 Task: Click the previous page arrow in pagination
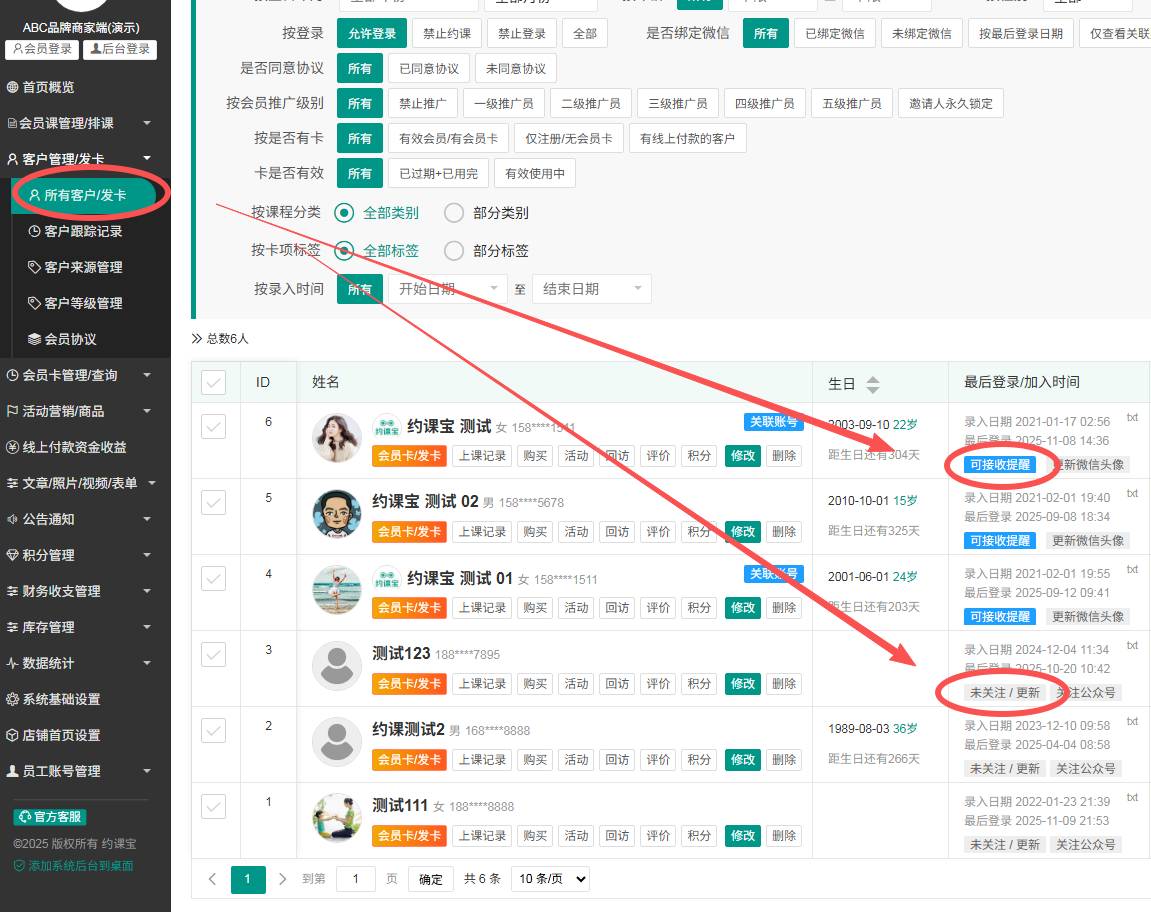(x=212, y=879)
